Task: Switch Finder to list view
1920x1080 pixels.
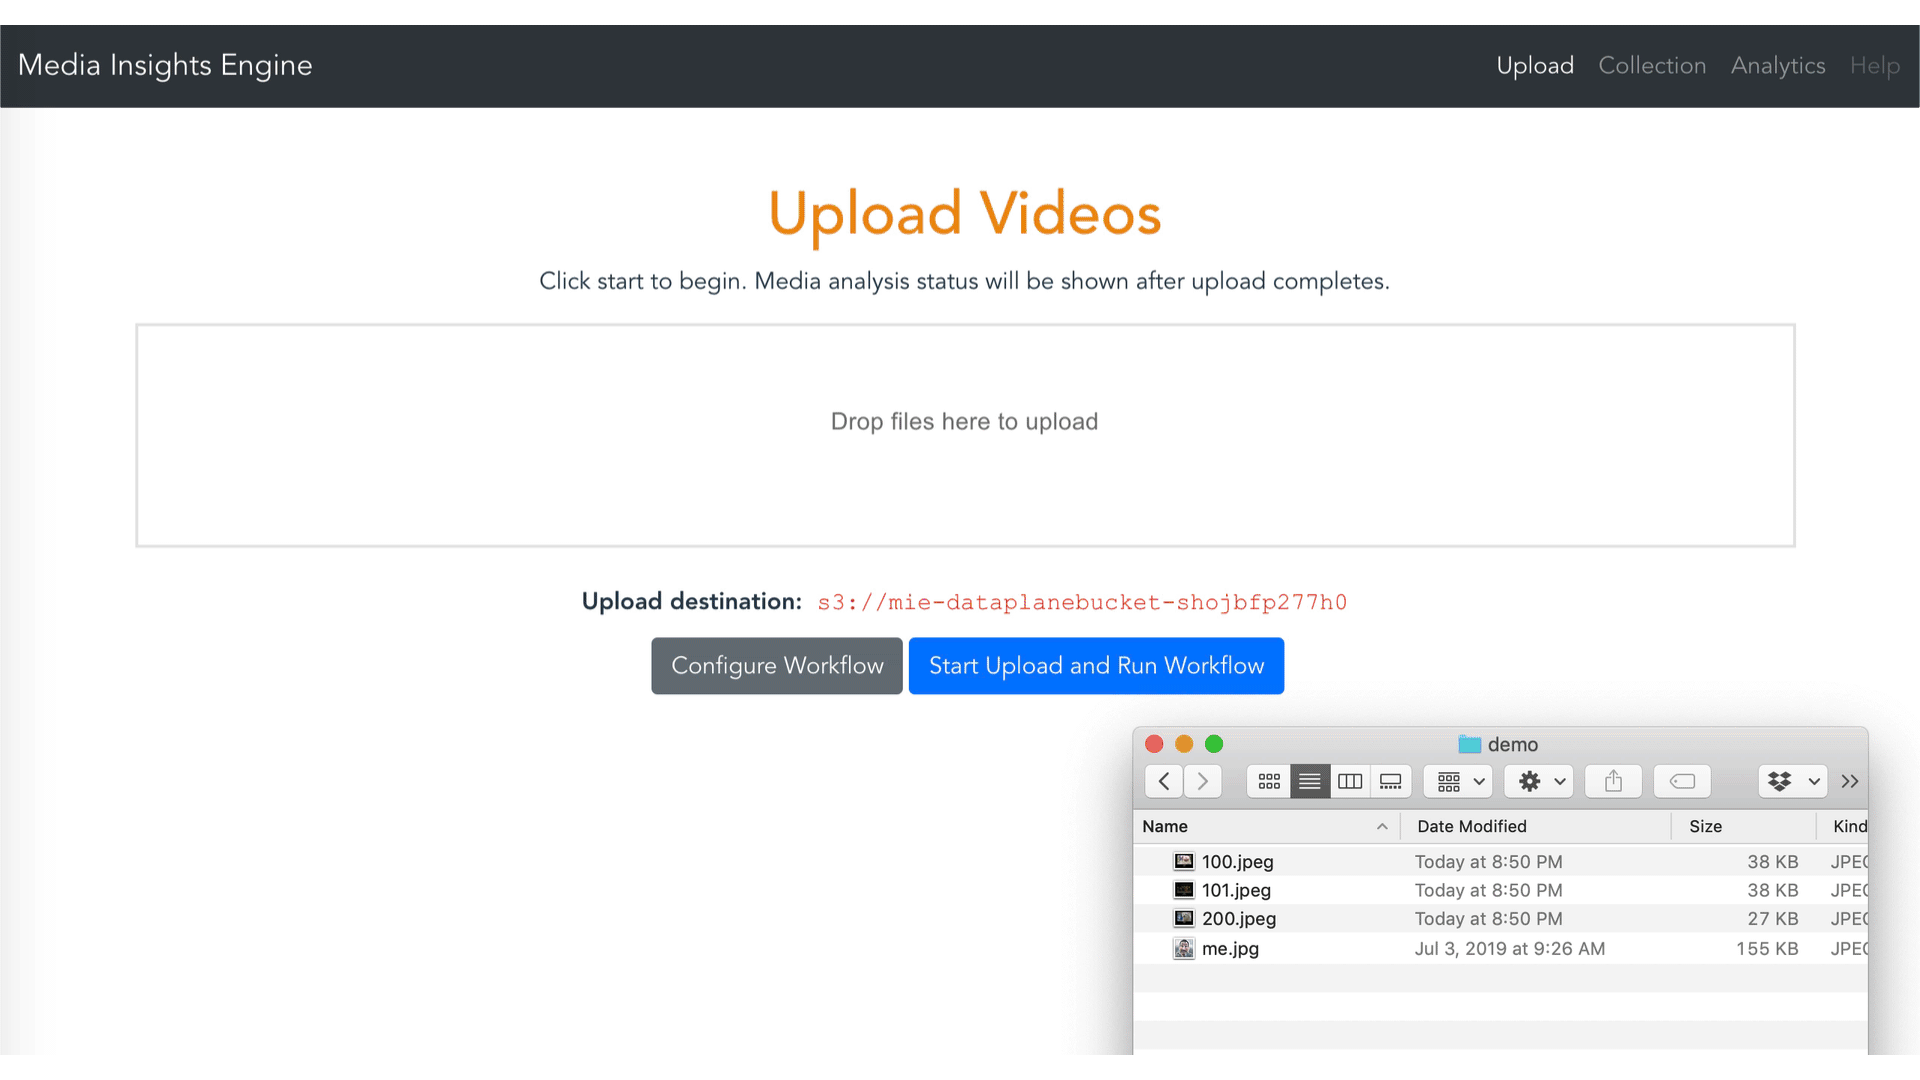Action: (1310, 781)
